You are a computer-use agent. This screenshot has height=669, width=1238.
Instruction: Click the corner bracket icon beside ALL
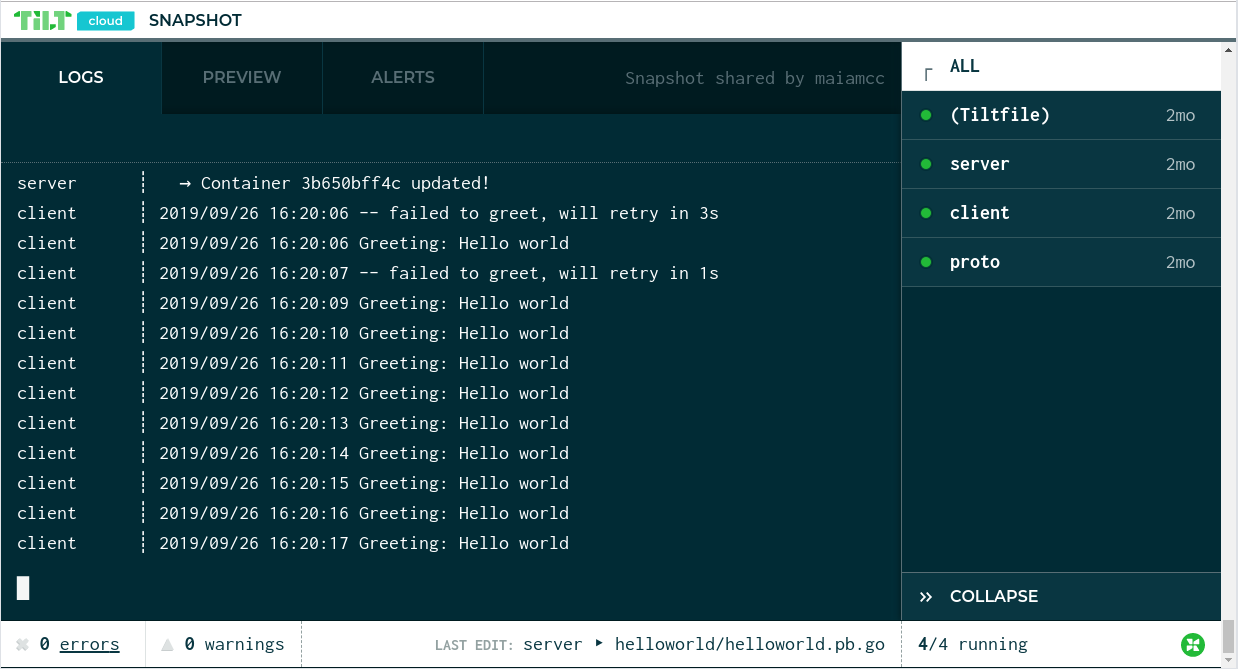click(x=928, y=72)
